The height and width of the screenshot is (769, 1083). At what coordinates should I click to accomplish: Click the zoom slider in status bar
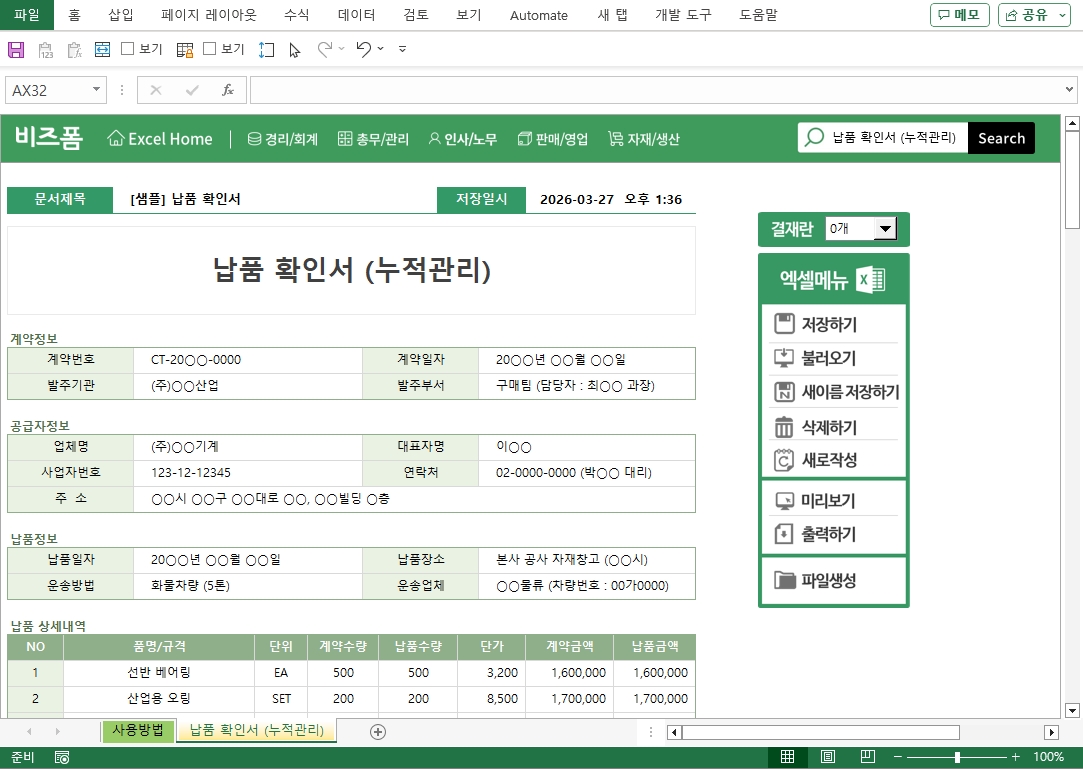pyautogui.click(x=957, y=757)
